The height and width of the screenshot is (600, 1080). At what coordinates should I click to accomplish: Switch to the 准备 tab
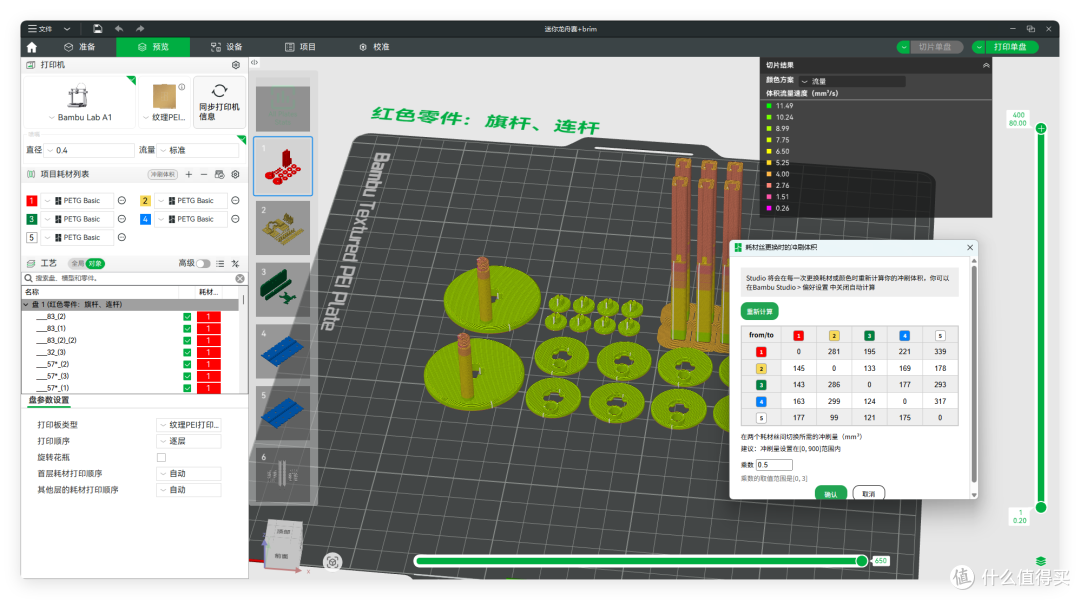[x=80, y=47]
